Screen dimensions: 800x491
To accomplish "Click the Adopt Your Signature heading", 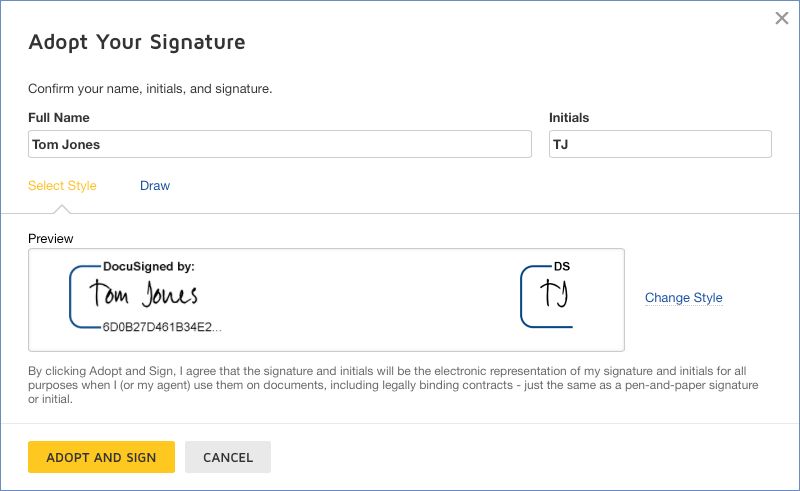I will coord(137,42).
